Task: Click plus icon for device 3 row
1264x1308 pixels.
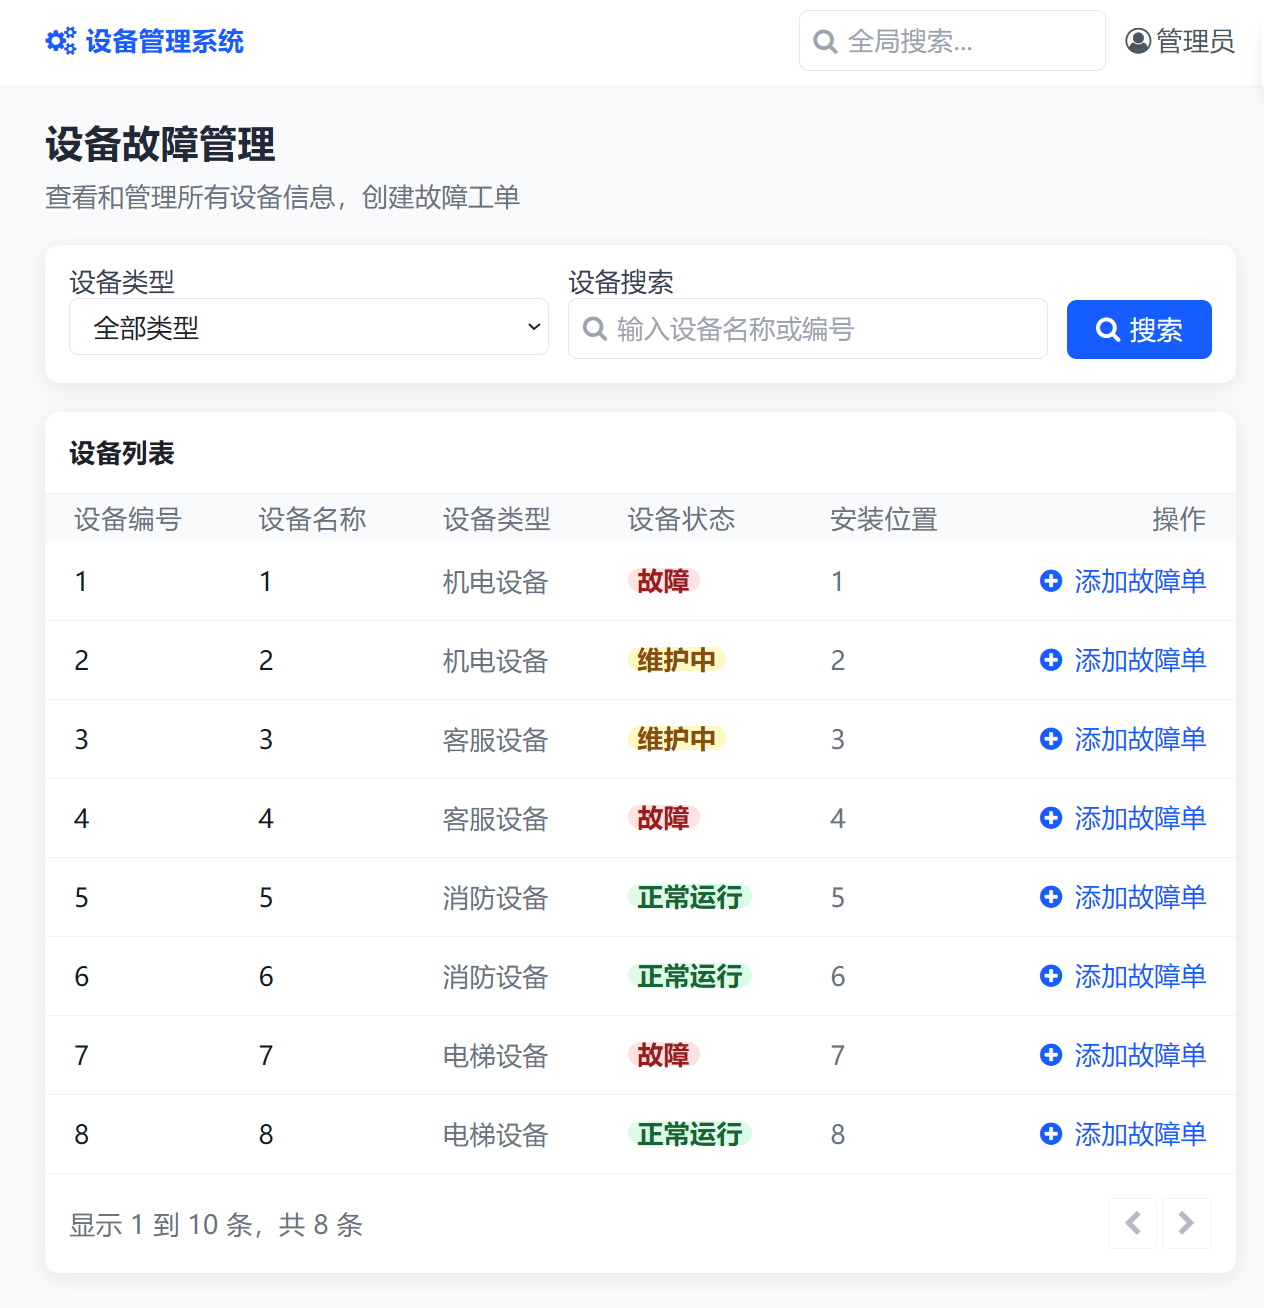Action: click(1051, 739)
